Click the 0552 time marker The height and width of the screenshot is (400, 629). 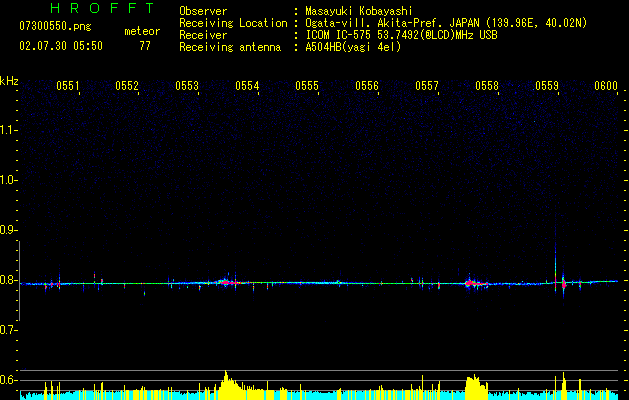pyautogui.click(x=127, y=85)
